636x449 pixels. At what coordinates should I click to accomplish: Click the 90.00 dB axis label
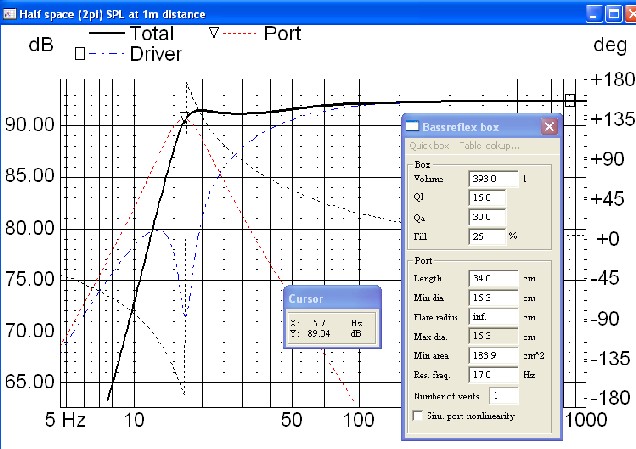(30, 125)
